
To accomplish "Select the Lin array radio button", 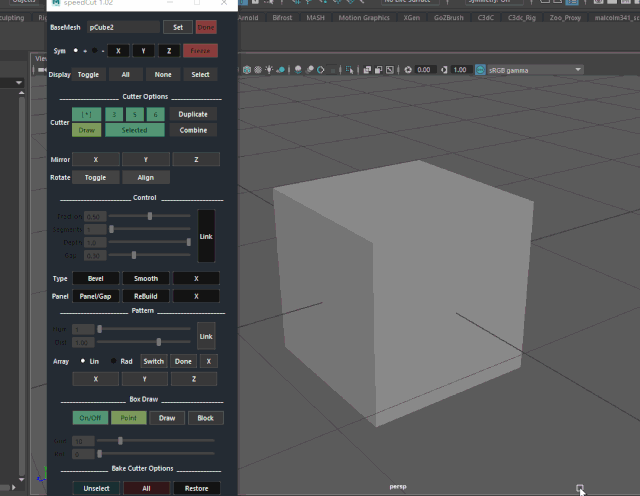I will click(82, 361).
